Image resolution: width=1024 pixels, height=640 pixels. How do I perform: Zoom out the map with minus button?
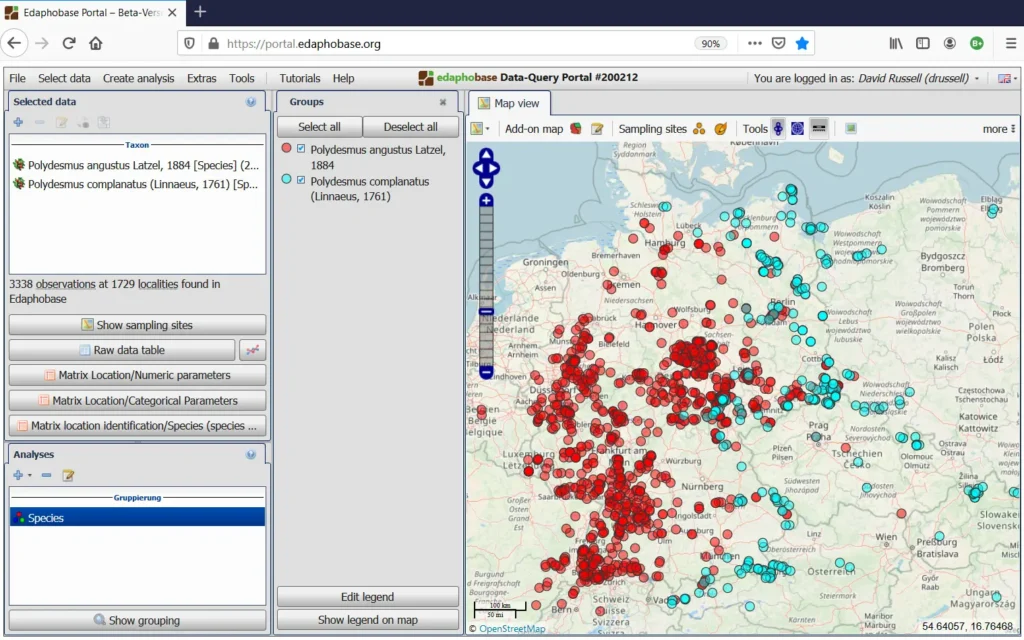point(486,372)
